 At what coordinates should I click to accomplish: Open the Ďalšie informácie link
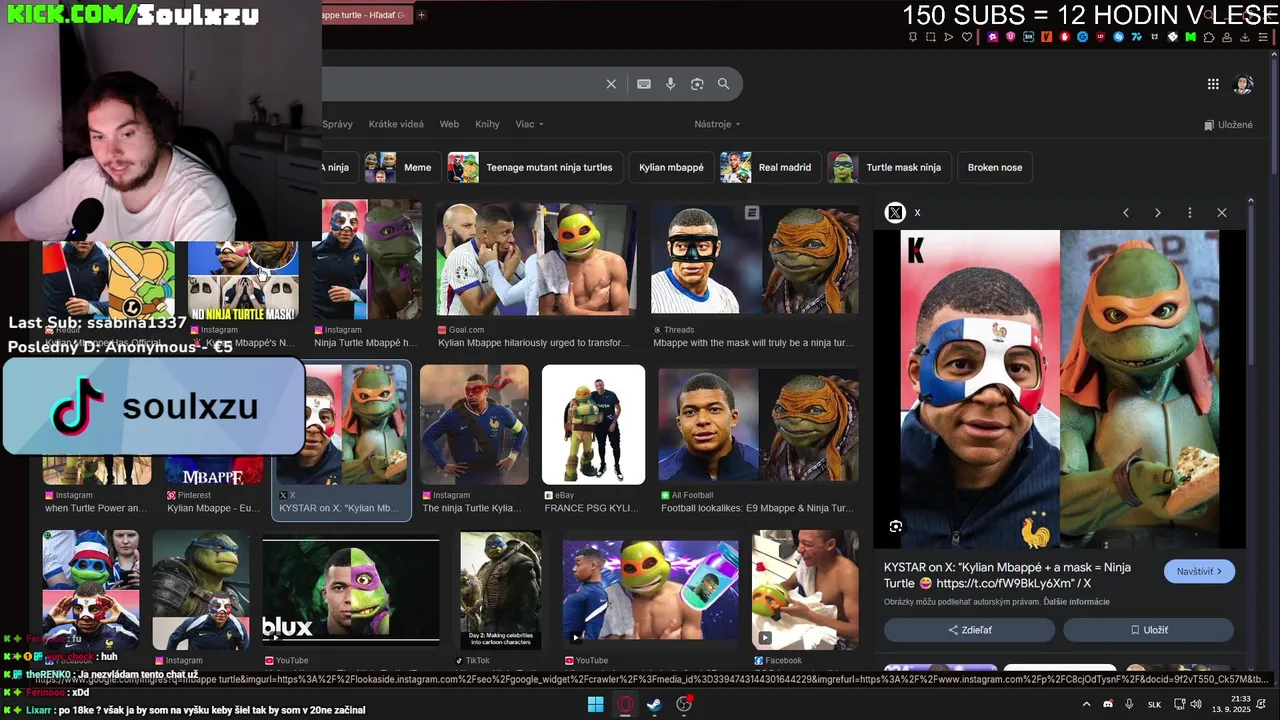[1076, 602]
